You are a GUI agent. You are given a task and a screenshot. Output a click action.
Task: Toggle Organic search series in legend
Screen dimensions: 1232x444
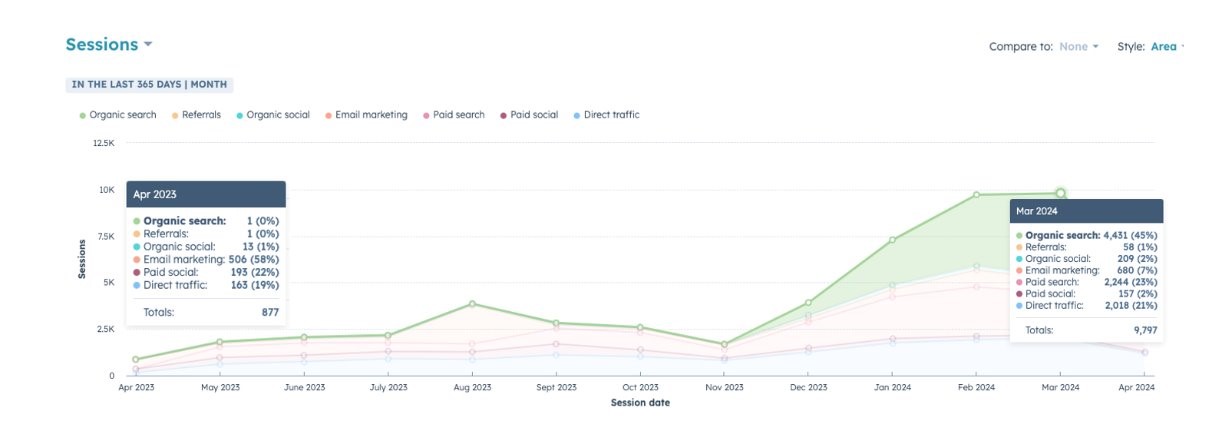pyautogui.click(x=122, y=115)
